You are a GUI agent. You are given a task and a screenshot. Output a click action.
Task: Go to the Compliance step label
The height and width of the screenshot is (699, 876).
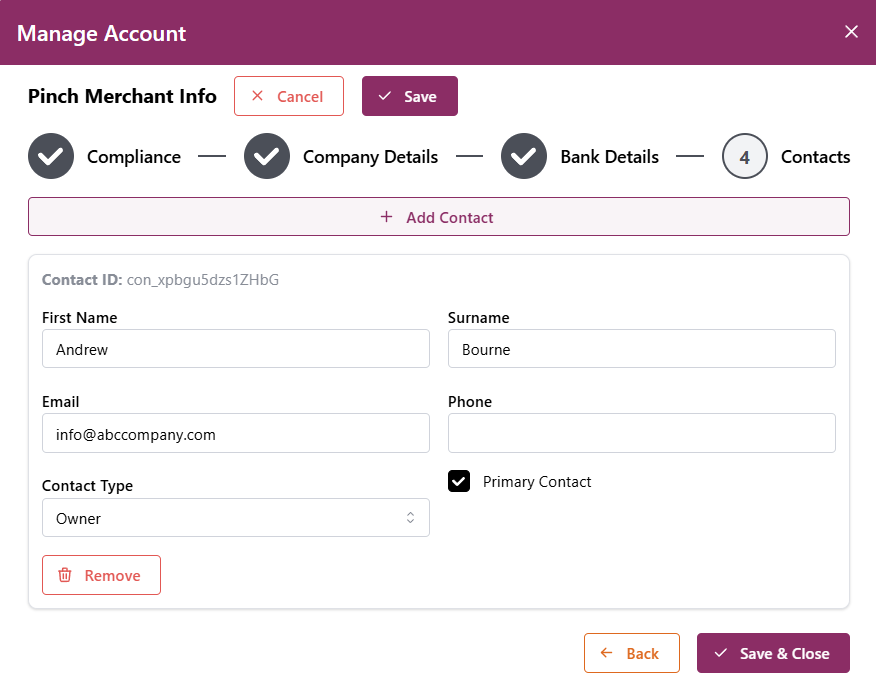tap(134, 157)
